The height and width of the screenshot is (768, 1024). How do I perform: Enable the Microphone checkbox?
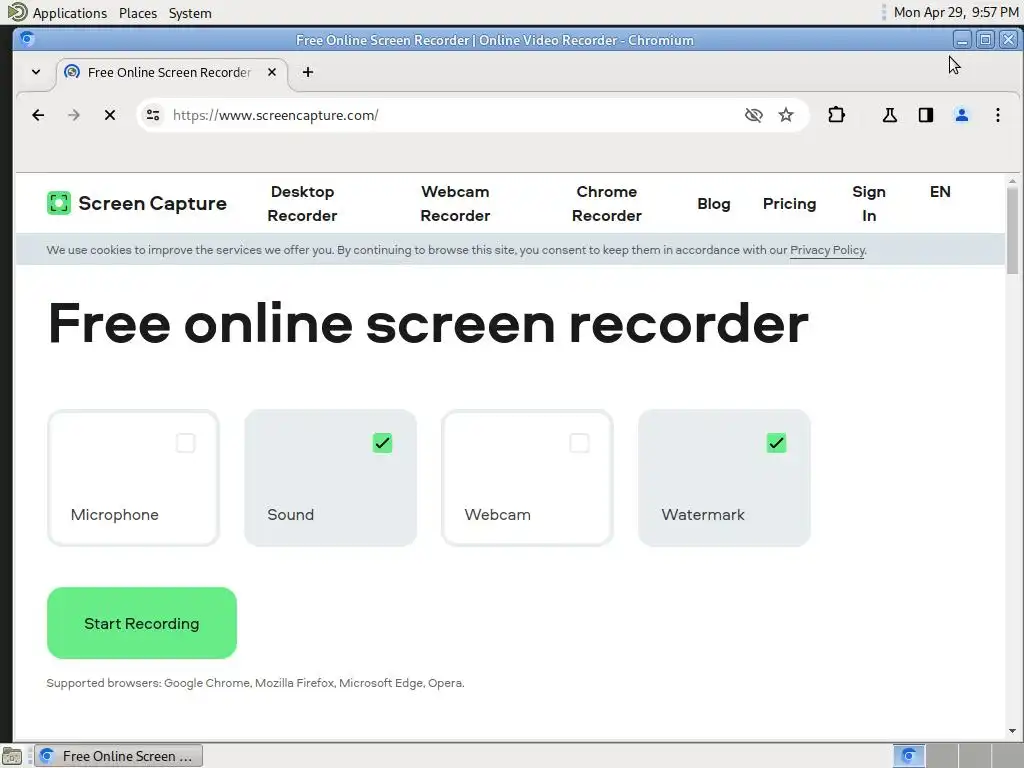pos(185,443)
